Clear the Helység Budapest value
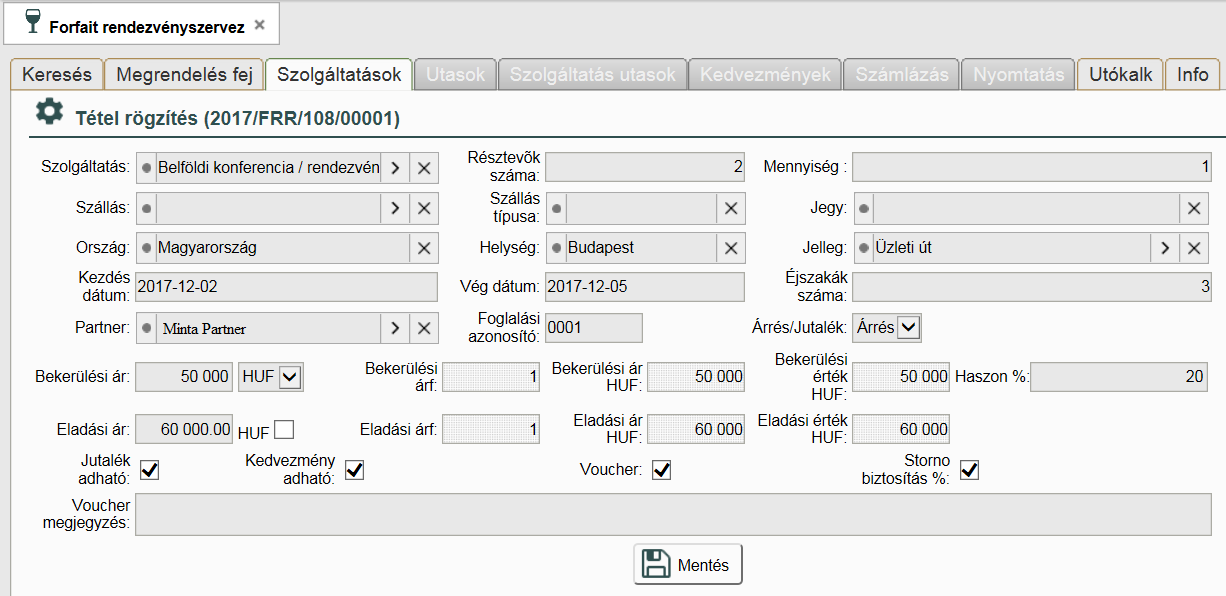The image size is (1226, 596). tap(731, 248)
